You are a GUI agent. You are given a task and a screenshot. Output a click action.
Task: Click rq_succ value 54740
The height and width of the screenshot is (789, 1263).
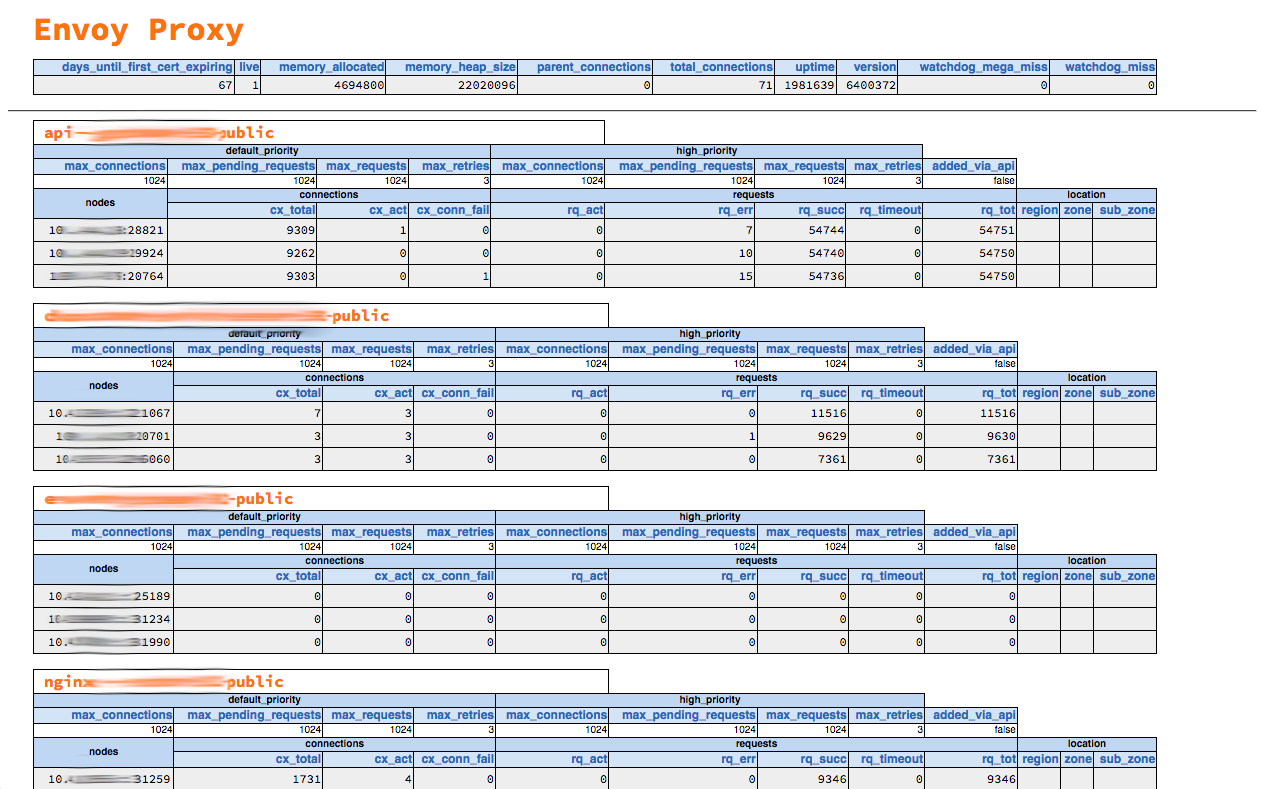coord(826,253)
